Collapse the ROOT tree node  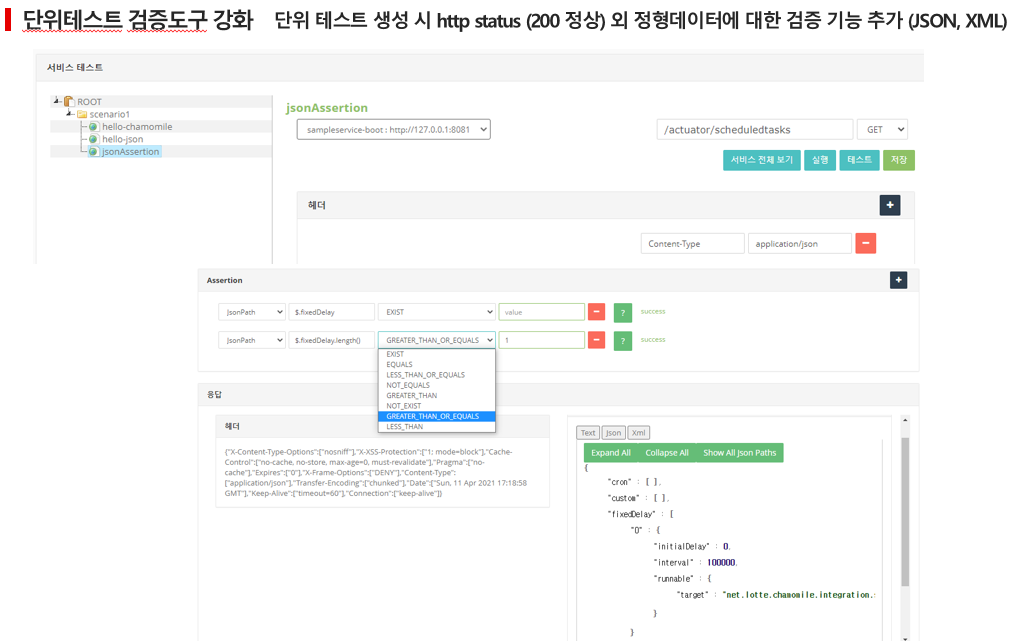click(x=57, y=100)
